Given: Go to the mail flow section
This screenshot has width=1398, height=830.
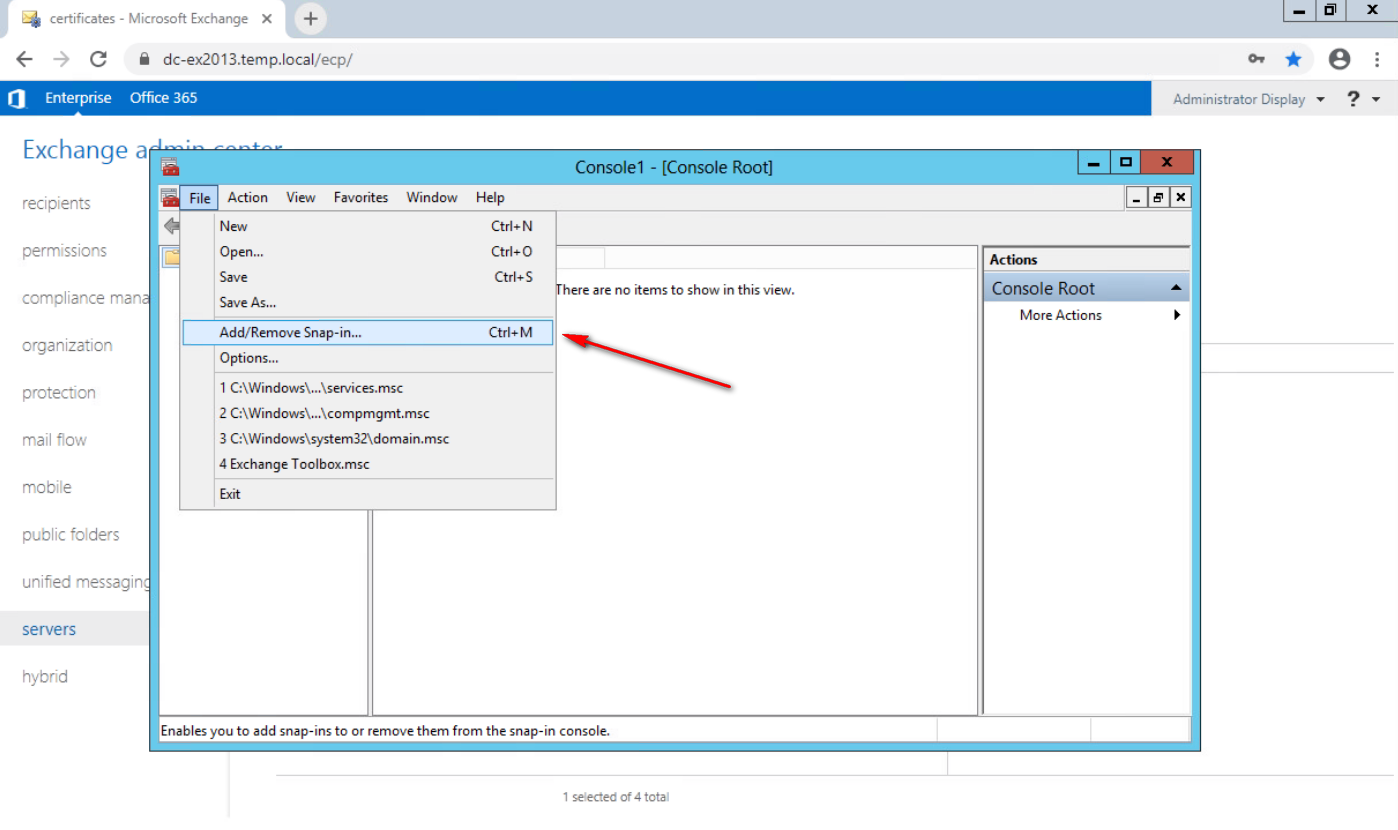Looking at the screenshot, I should (54, 440).
